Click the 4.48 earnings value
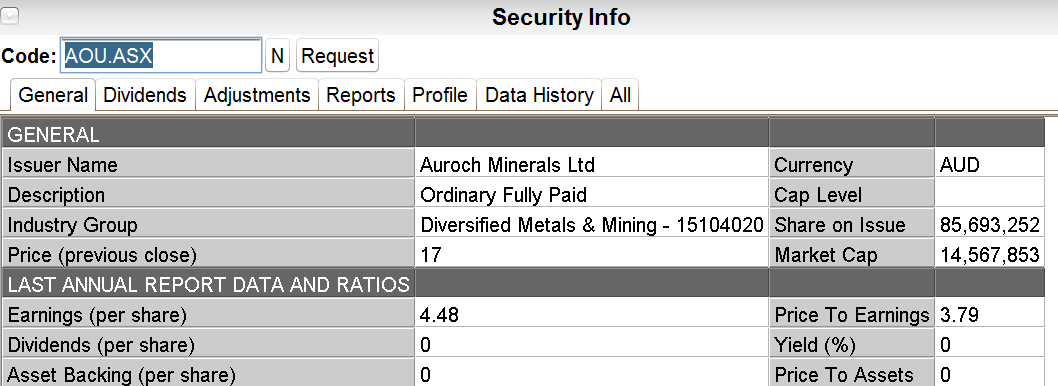 click(x=591, y=314)
